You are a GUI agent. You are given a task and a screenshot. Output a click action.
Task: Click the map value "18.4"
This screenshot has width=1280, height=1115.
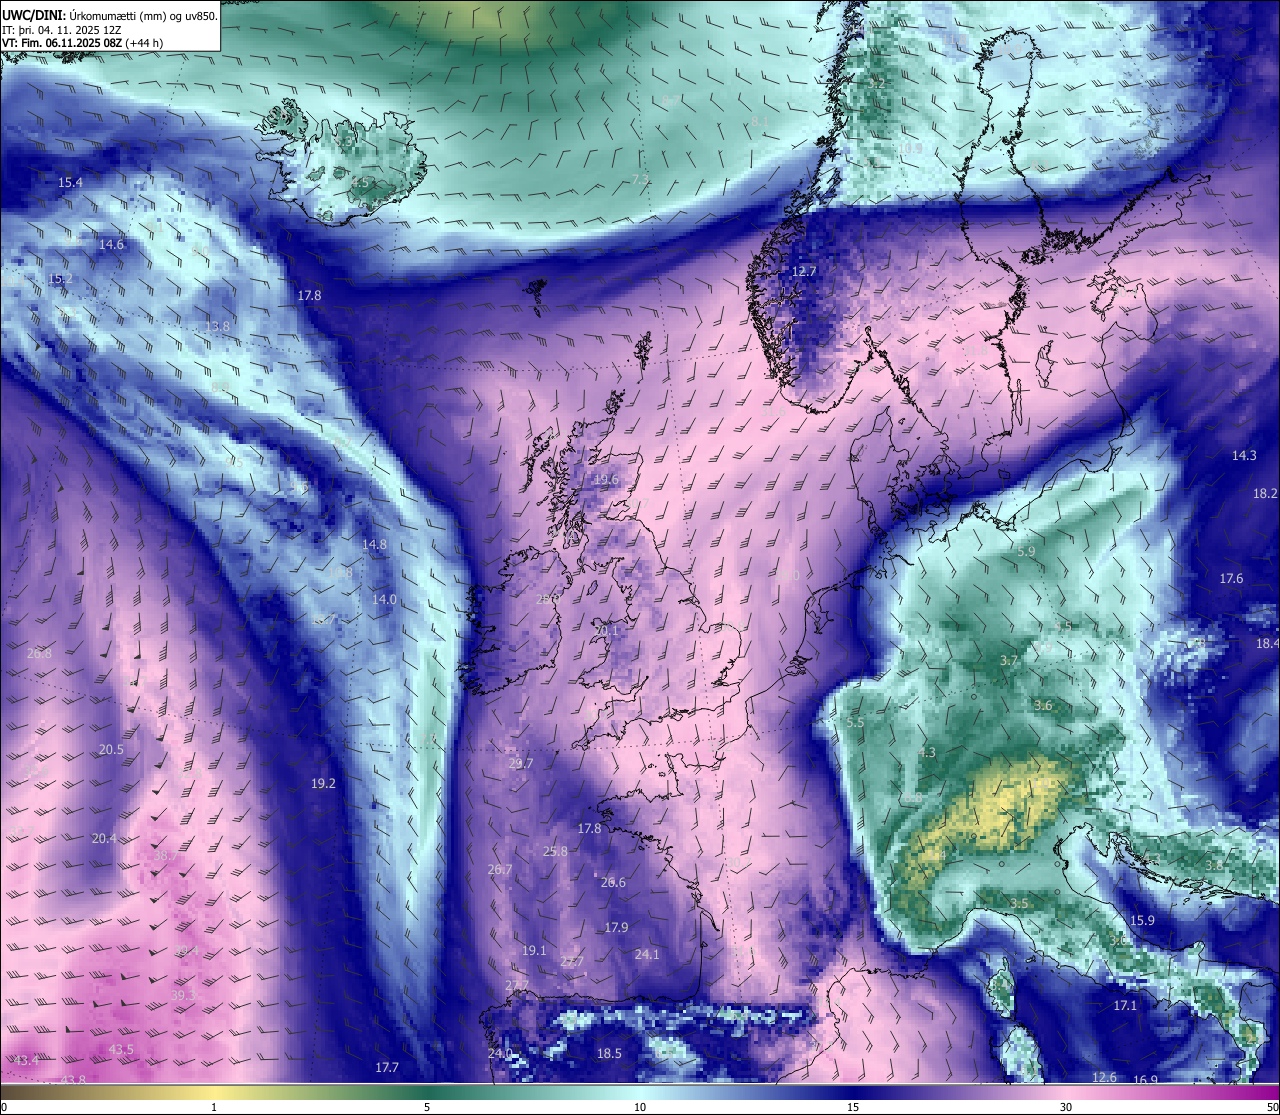pos(1267,644)
